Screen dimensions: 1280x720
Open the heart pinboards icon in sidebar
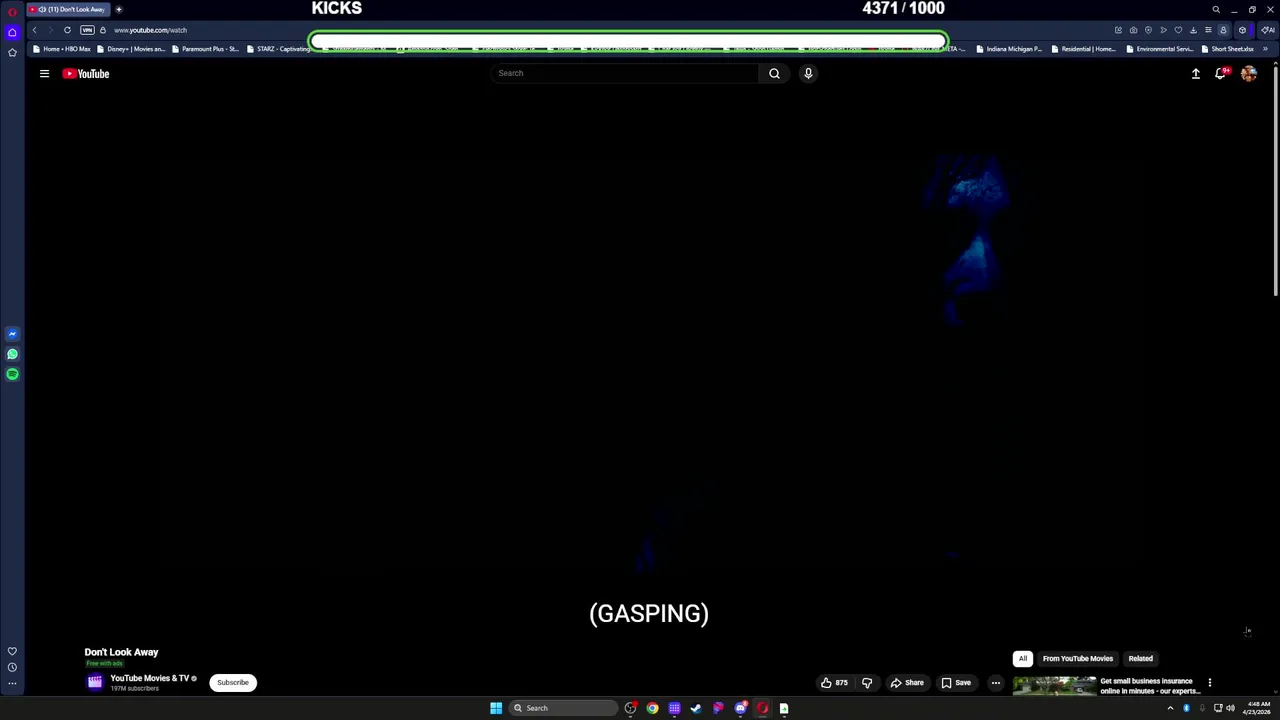(12, 651)
